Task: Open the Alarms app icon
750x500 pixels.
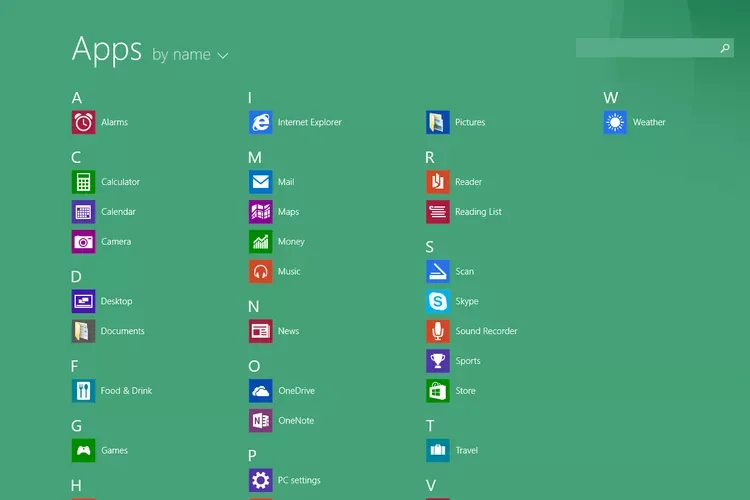Action: pos(84,122)
